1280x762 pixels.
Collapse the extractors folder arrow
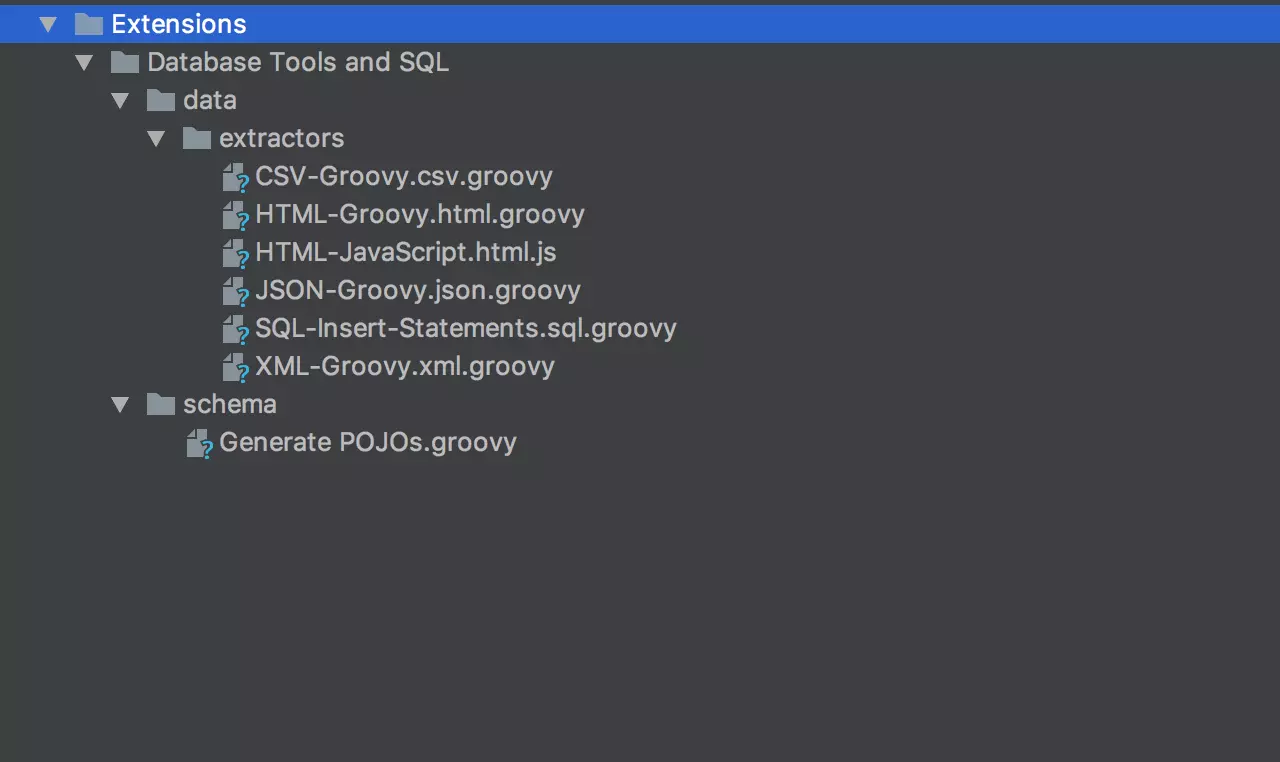pos(156,139)
